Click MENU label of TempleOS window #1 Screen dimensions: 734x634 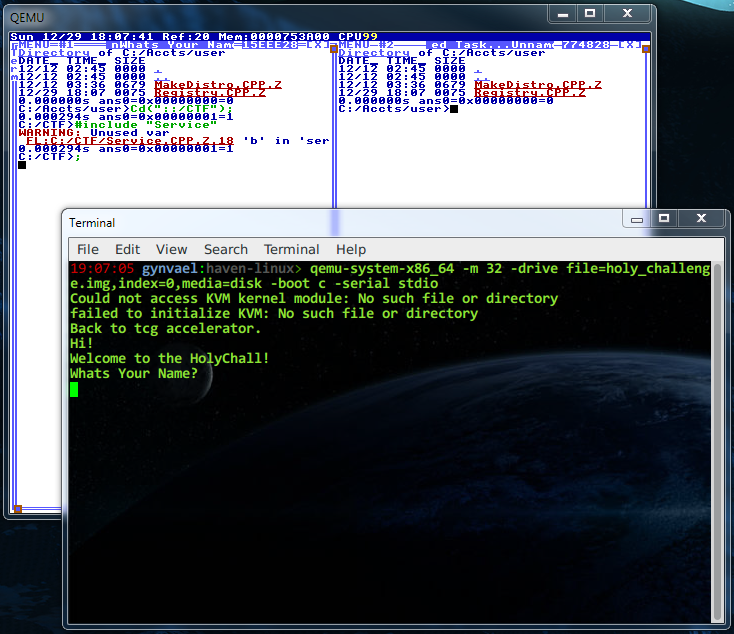tap(34, 45)
